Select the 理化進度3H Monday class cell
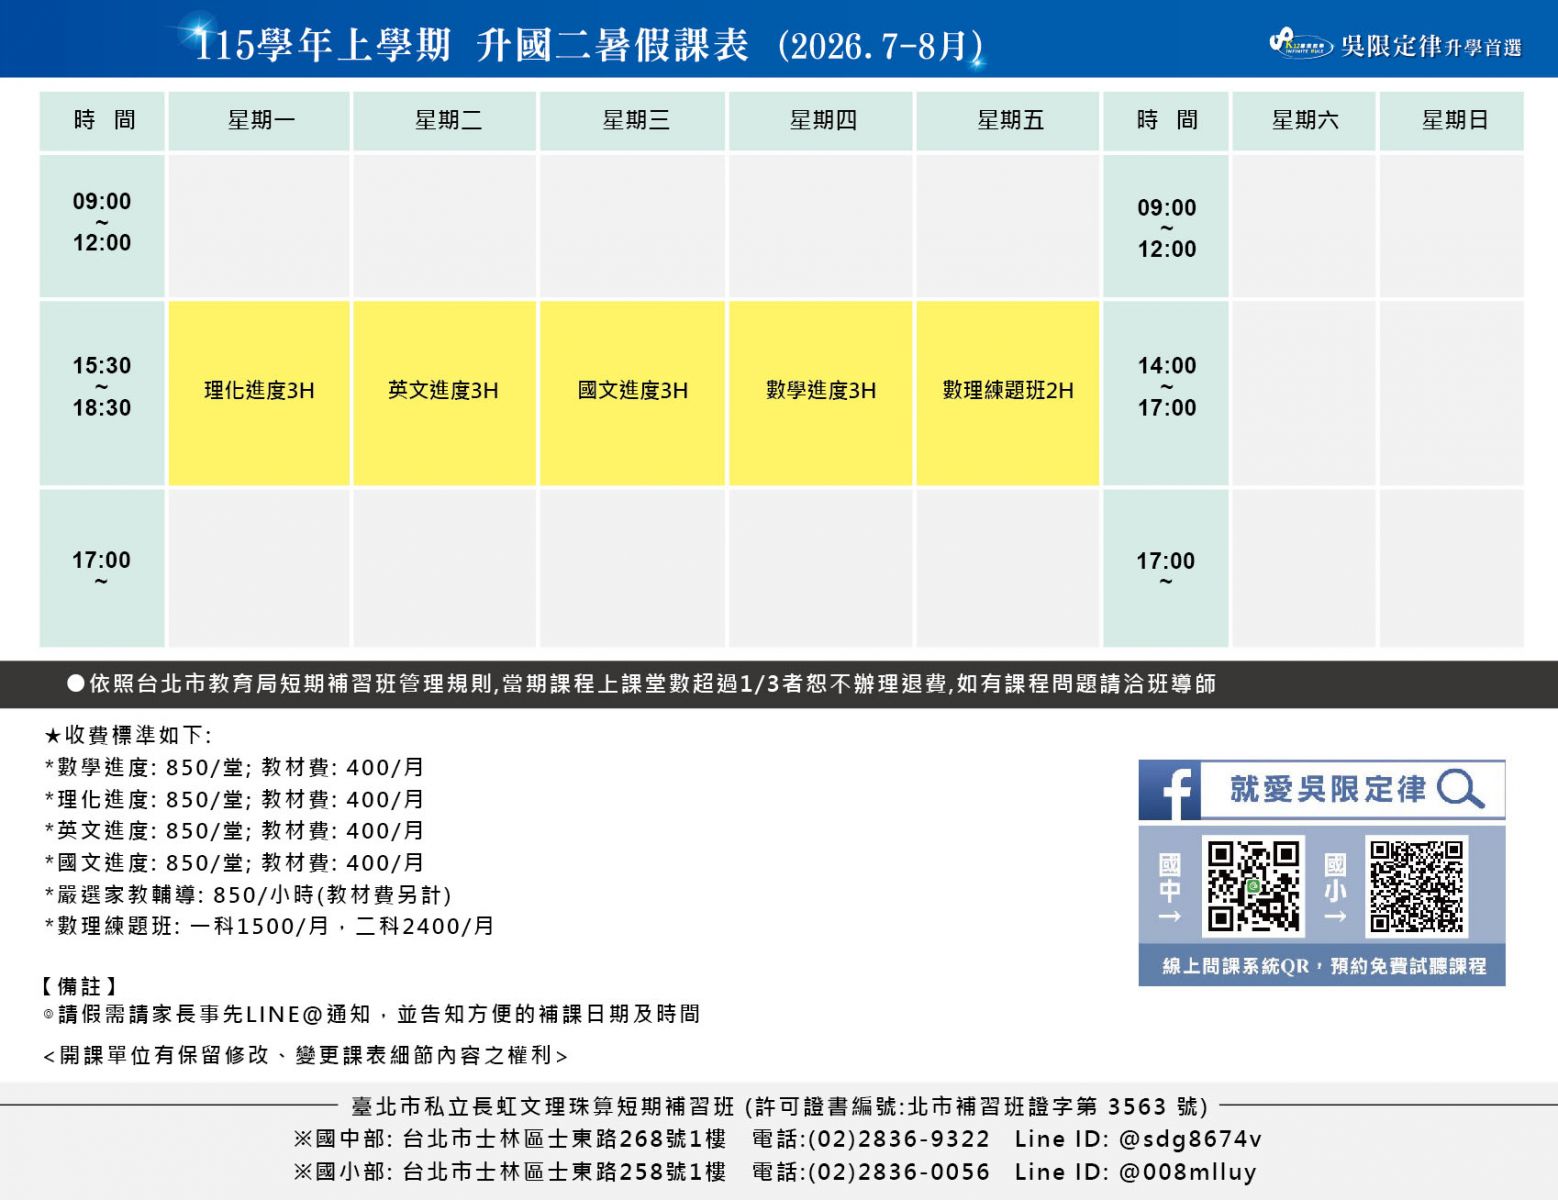Viewport: 1558px width, 1200px height. point(259,392)
